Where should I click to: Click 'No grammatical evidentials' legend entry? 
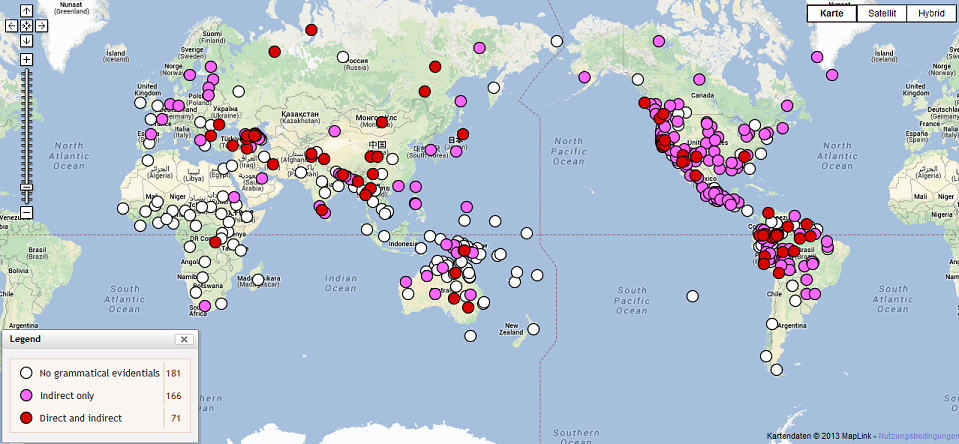click(99, 373)
